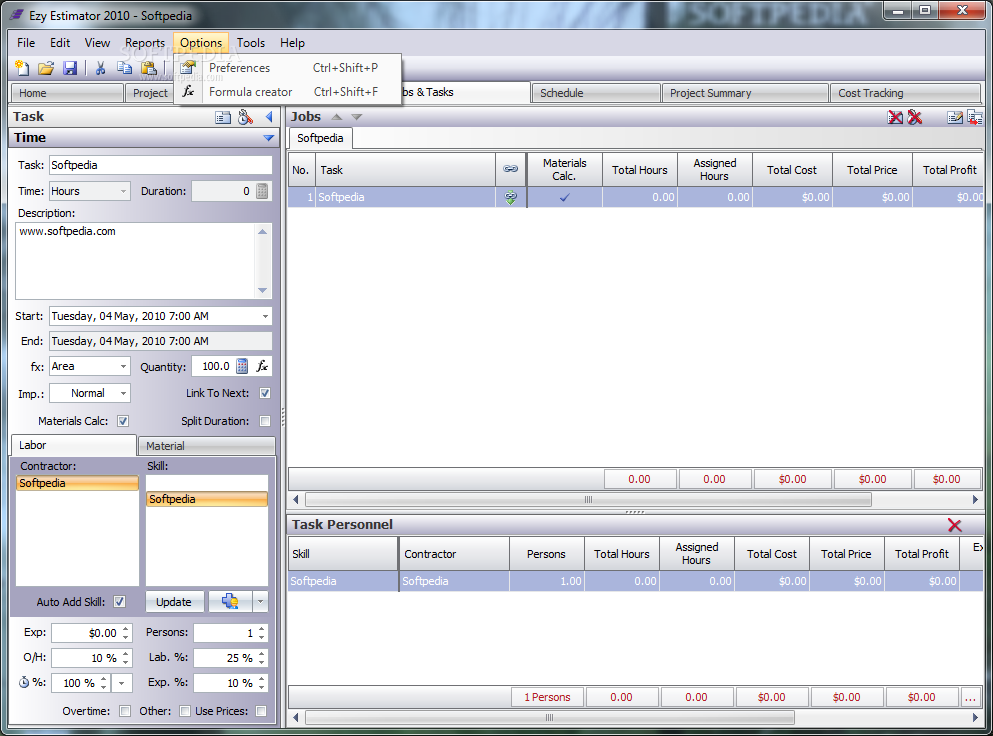Viewport: 993px width, 736px height.
Task: Enable the Other checkbox
Action: 185,711
